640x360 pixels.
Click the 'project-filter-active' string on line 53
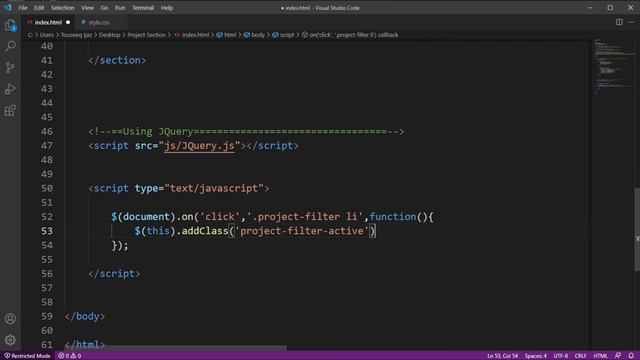(x=302, y=231)
